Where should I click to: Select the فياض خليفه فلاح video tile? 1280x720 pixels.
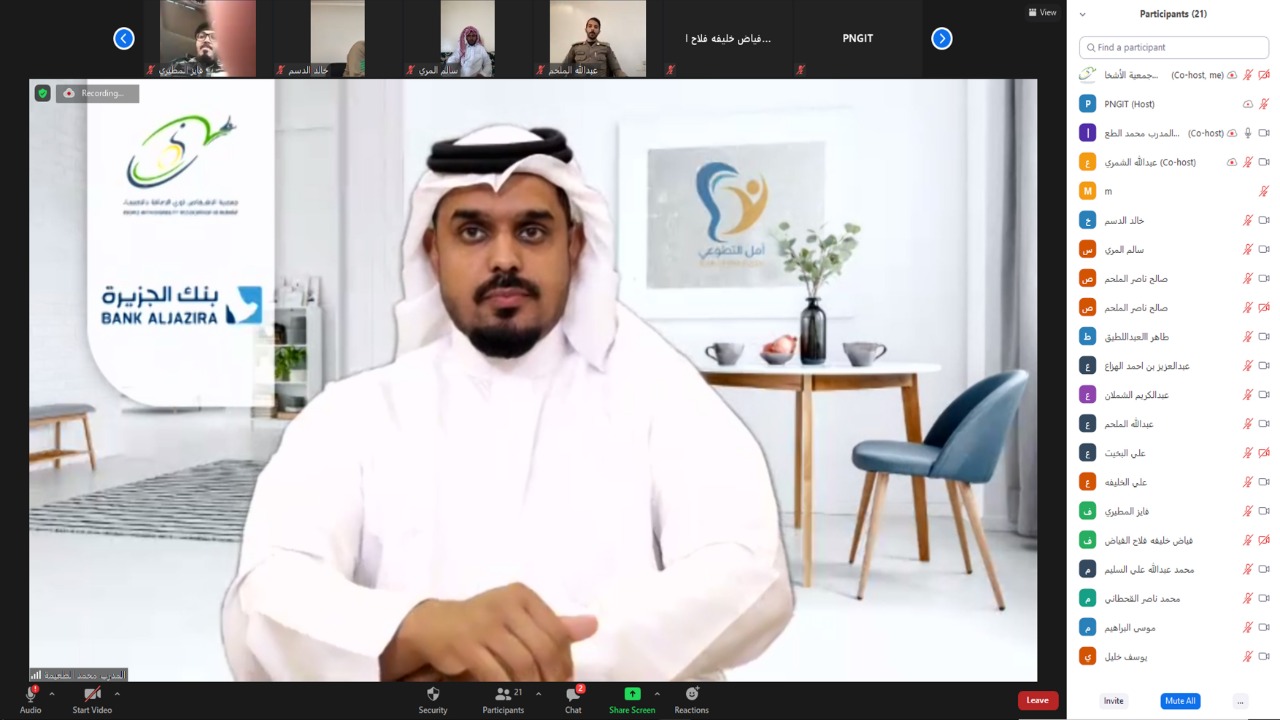tap(728, 38)
